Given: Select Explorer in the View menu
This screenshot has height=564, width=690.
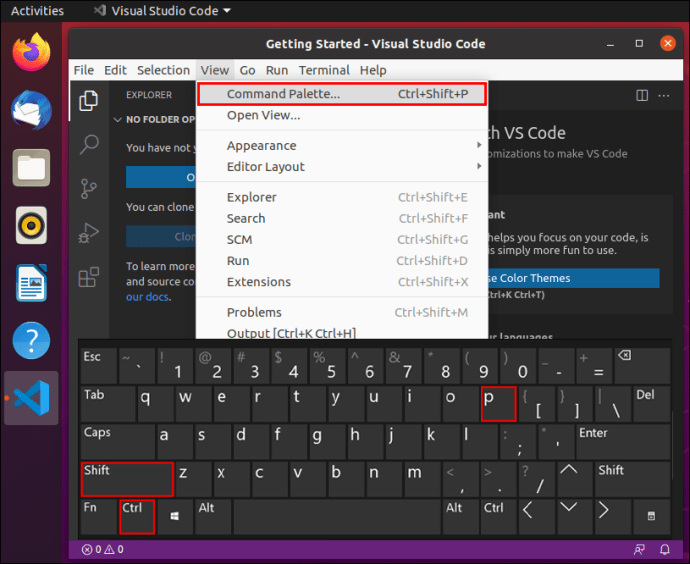Looking at the screenshot, I should coord(342,197).
